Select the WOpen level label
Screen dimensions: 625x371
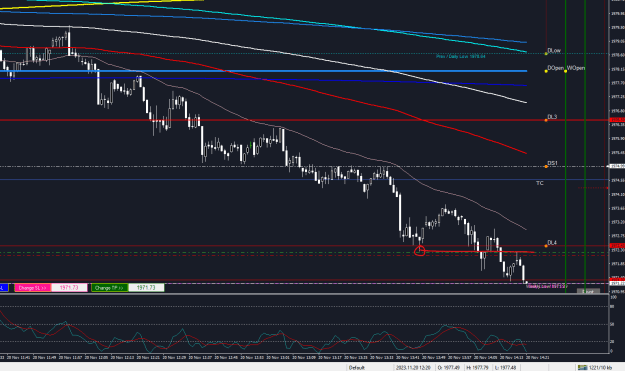coord(576,68)
